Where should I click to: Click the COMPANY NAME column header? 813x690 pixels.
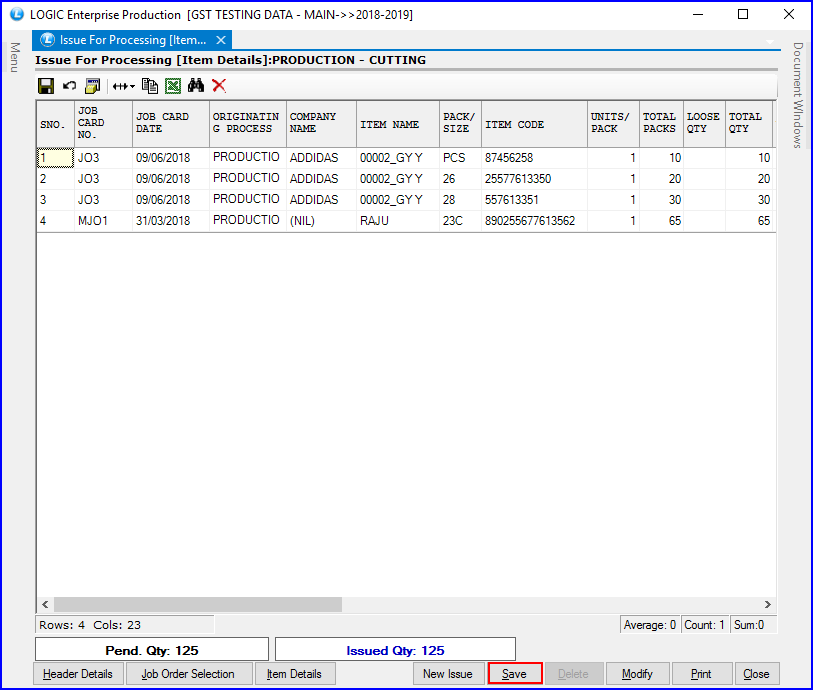[321, 124]
